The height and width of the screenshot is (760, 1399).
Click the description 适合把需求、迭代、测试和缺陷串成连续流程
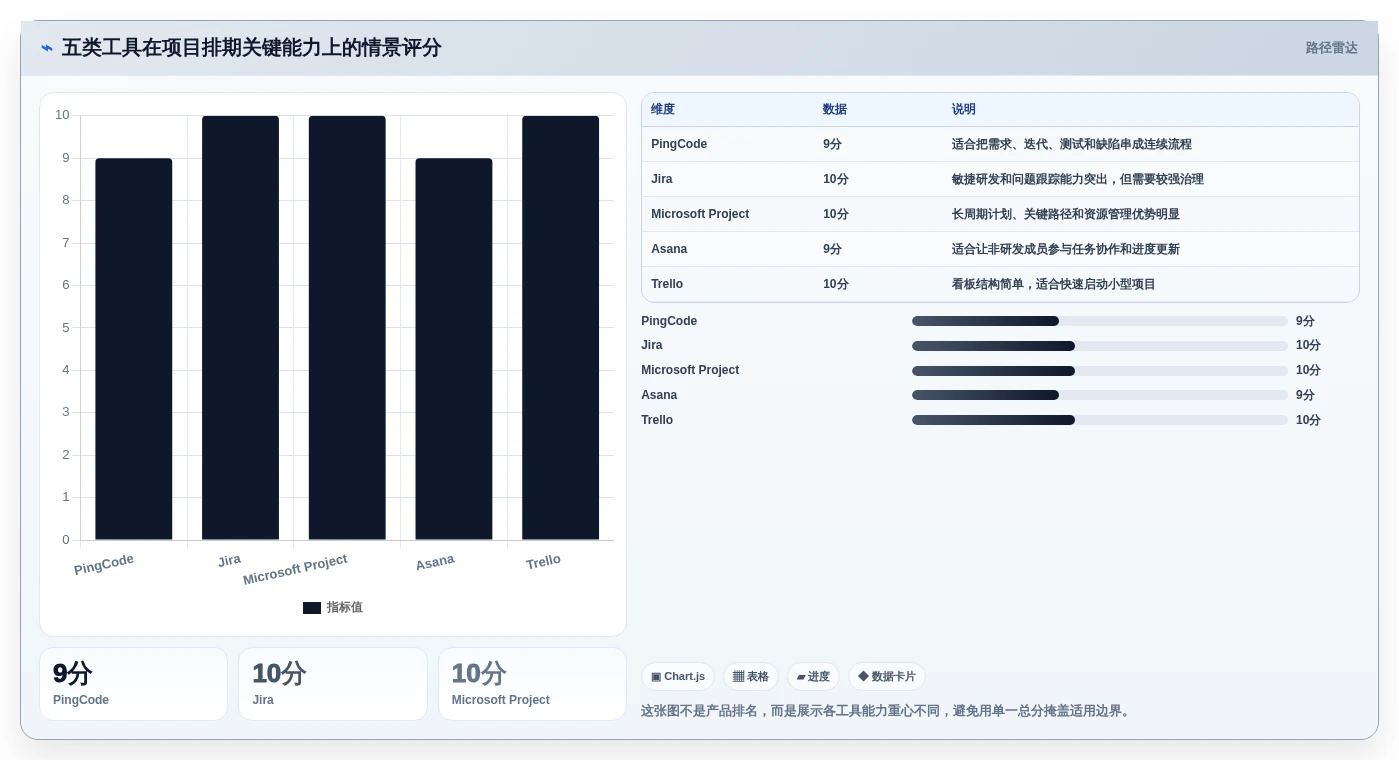[x=1072, y=144]
